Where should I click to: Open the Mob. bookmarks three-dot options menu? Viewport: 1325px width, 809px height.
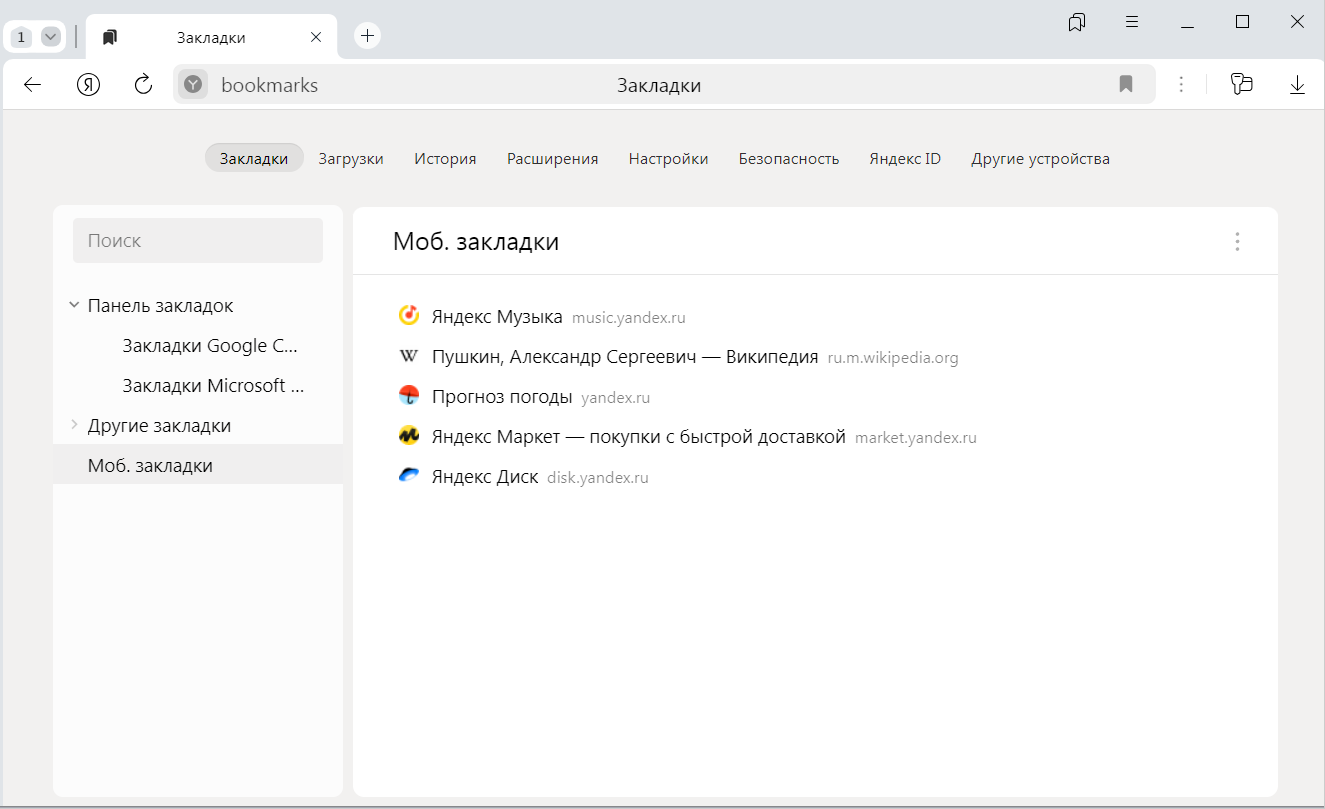click(1237, 242)
